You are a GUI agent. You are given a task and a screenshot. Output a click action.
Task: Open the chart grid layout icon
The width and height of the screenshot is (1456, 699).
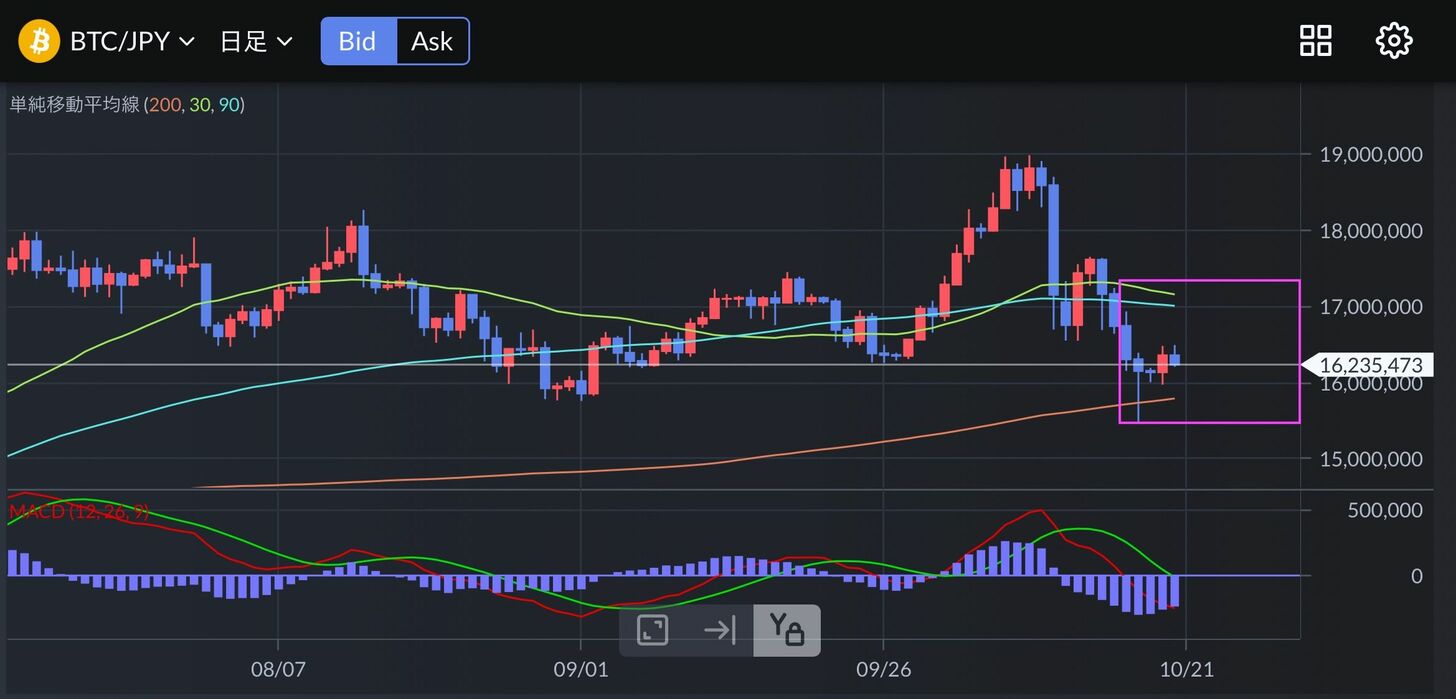pyautogui.click(x=1315, y=41)
